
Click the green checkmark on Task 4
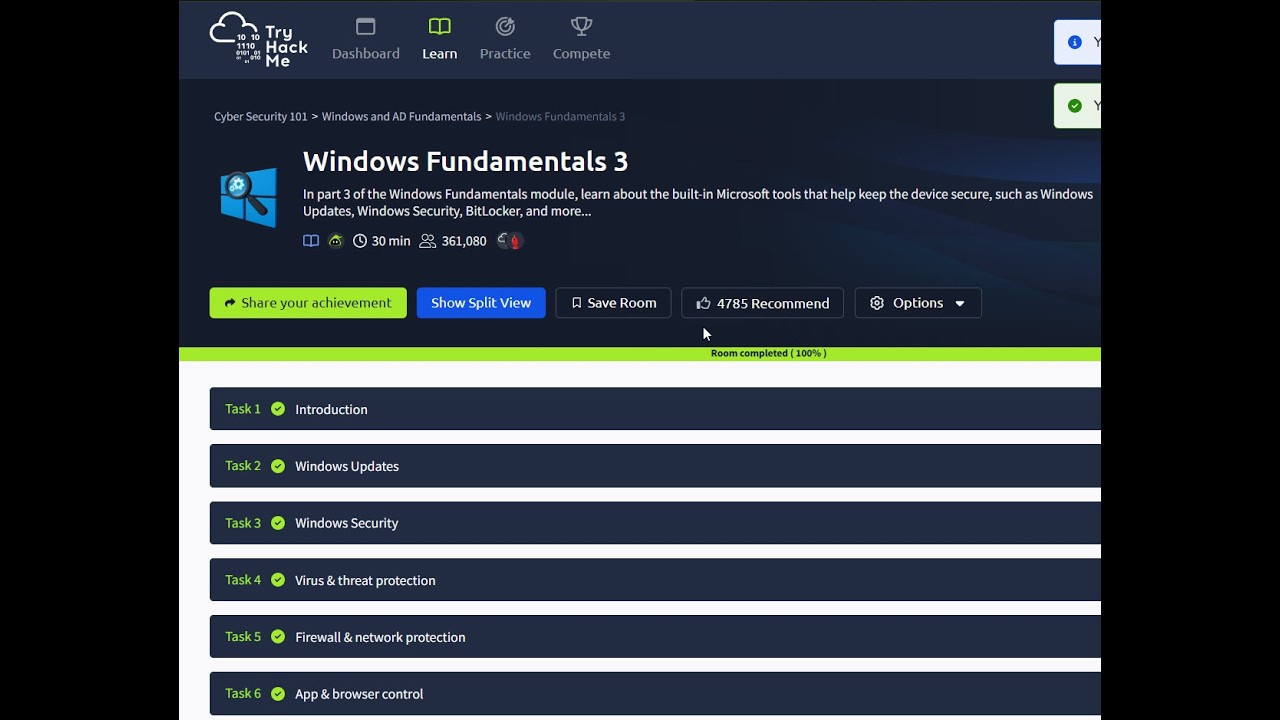[x=278, y=580]
